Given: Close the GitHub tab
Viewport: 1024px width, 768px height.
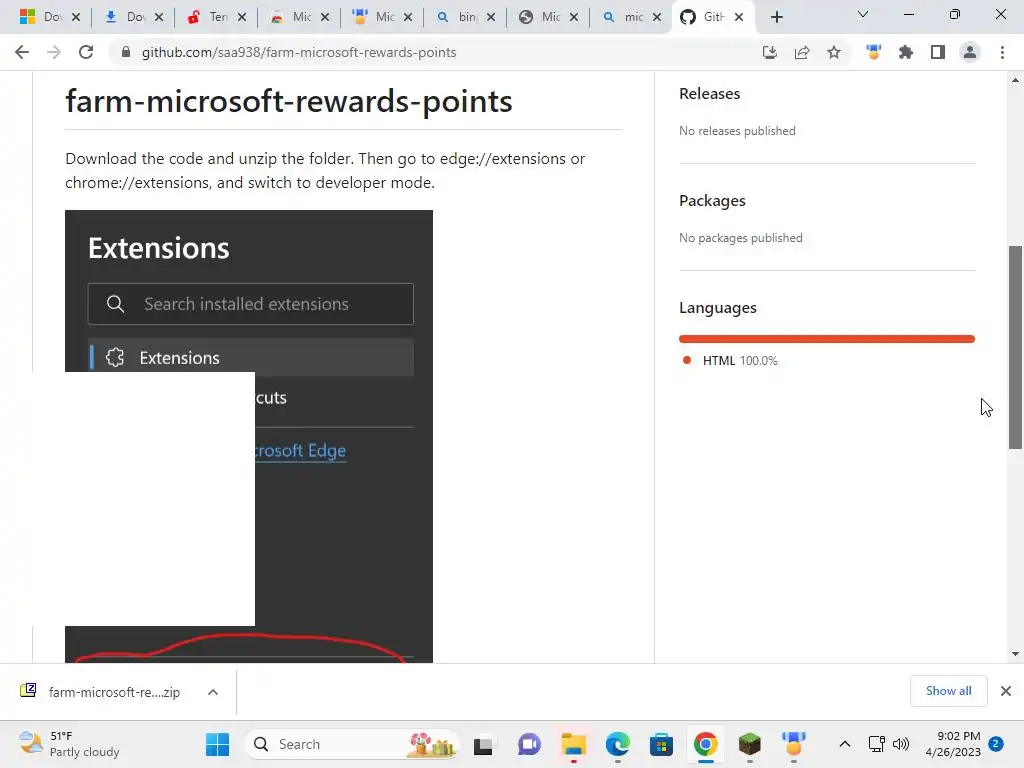Looking at the screenshot, I should pos(739,17).
